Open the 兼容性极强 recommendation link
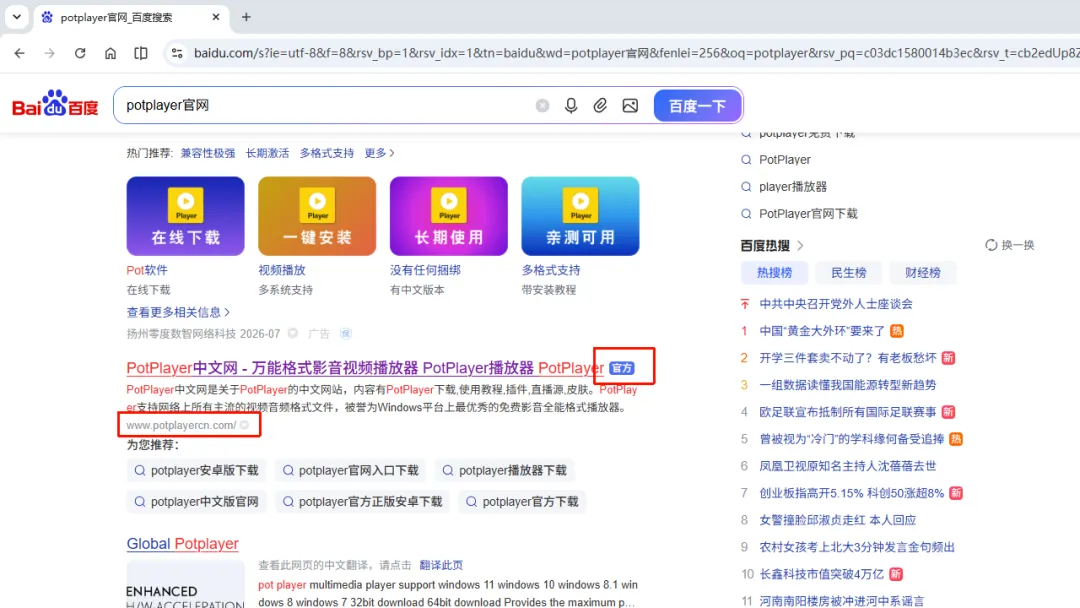Screen dimensions: 1080x608 pos(207,153)
